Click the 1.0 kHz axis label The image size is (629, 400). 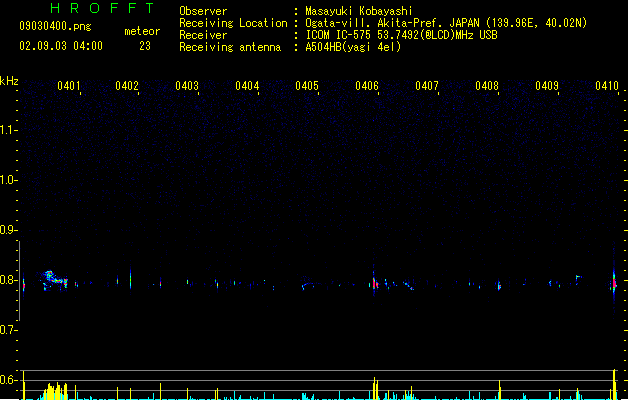pos(9,180)
